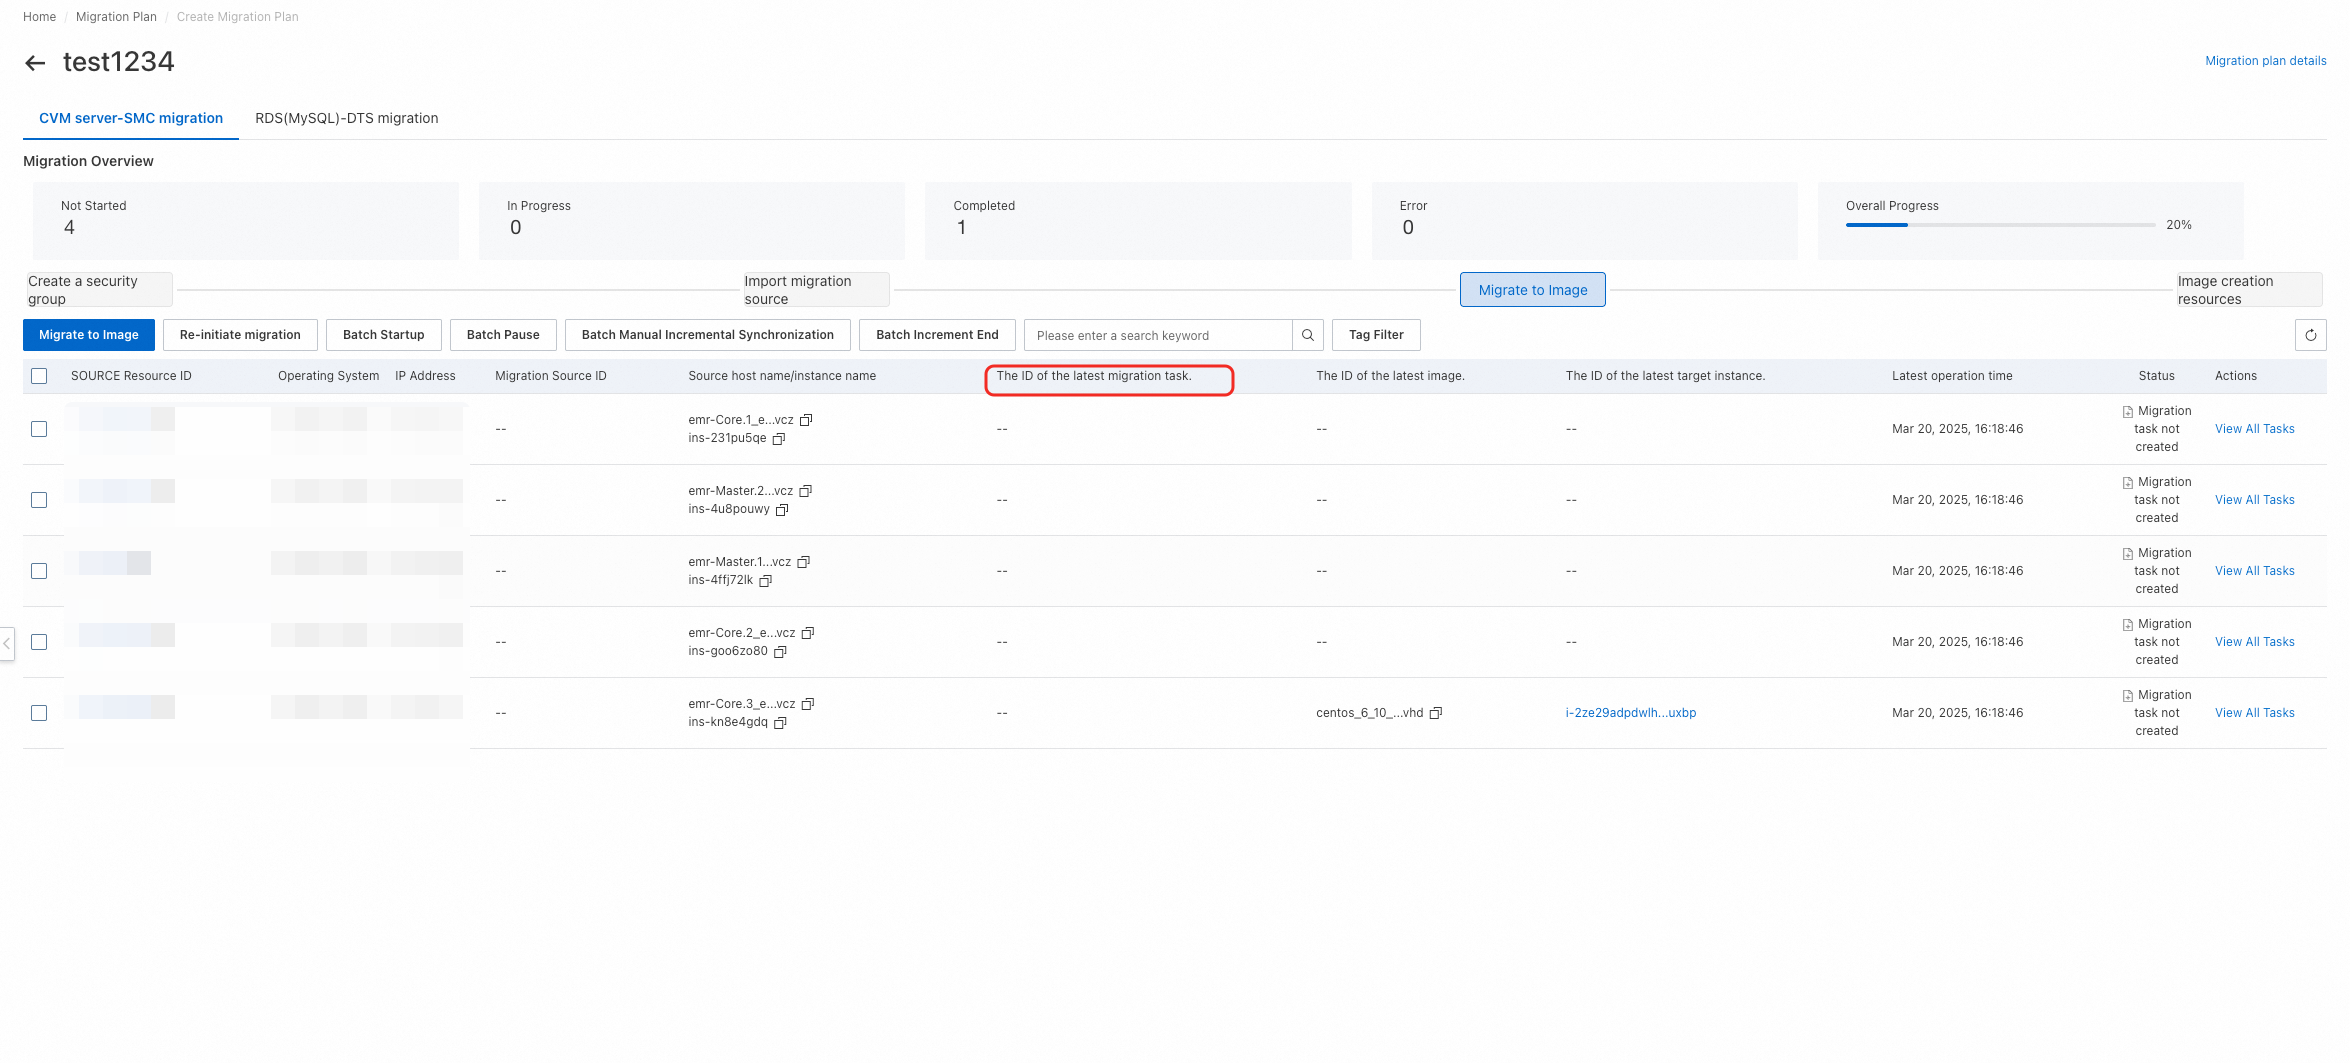
Task: Click Re-initiate migration button
Action: pos(240,335)
